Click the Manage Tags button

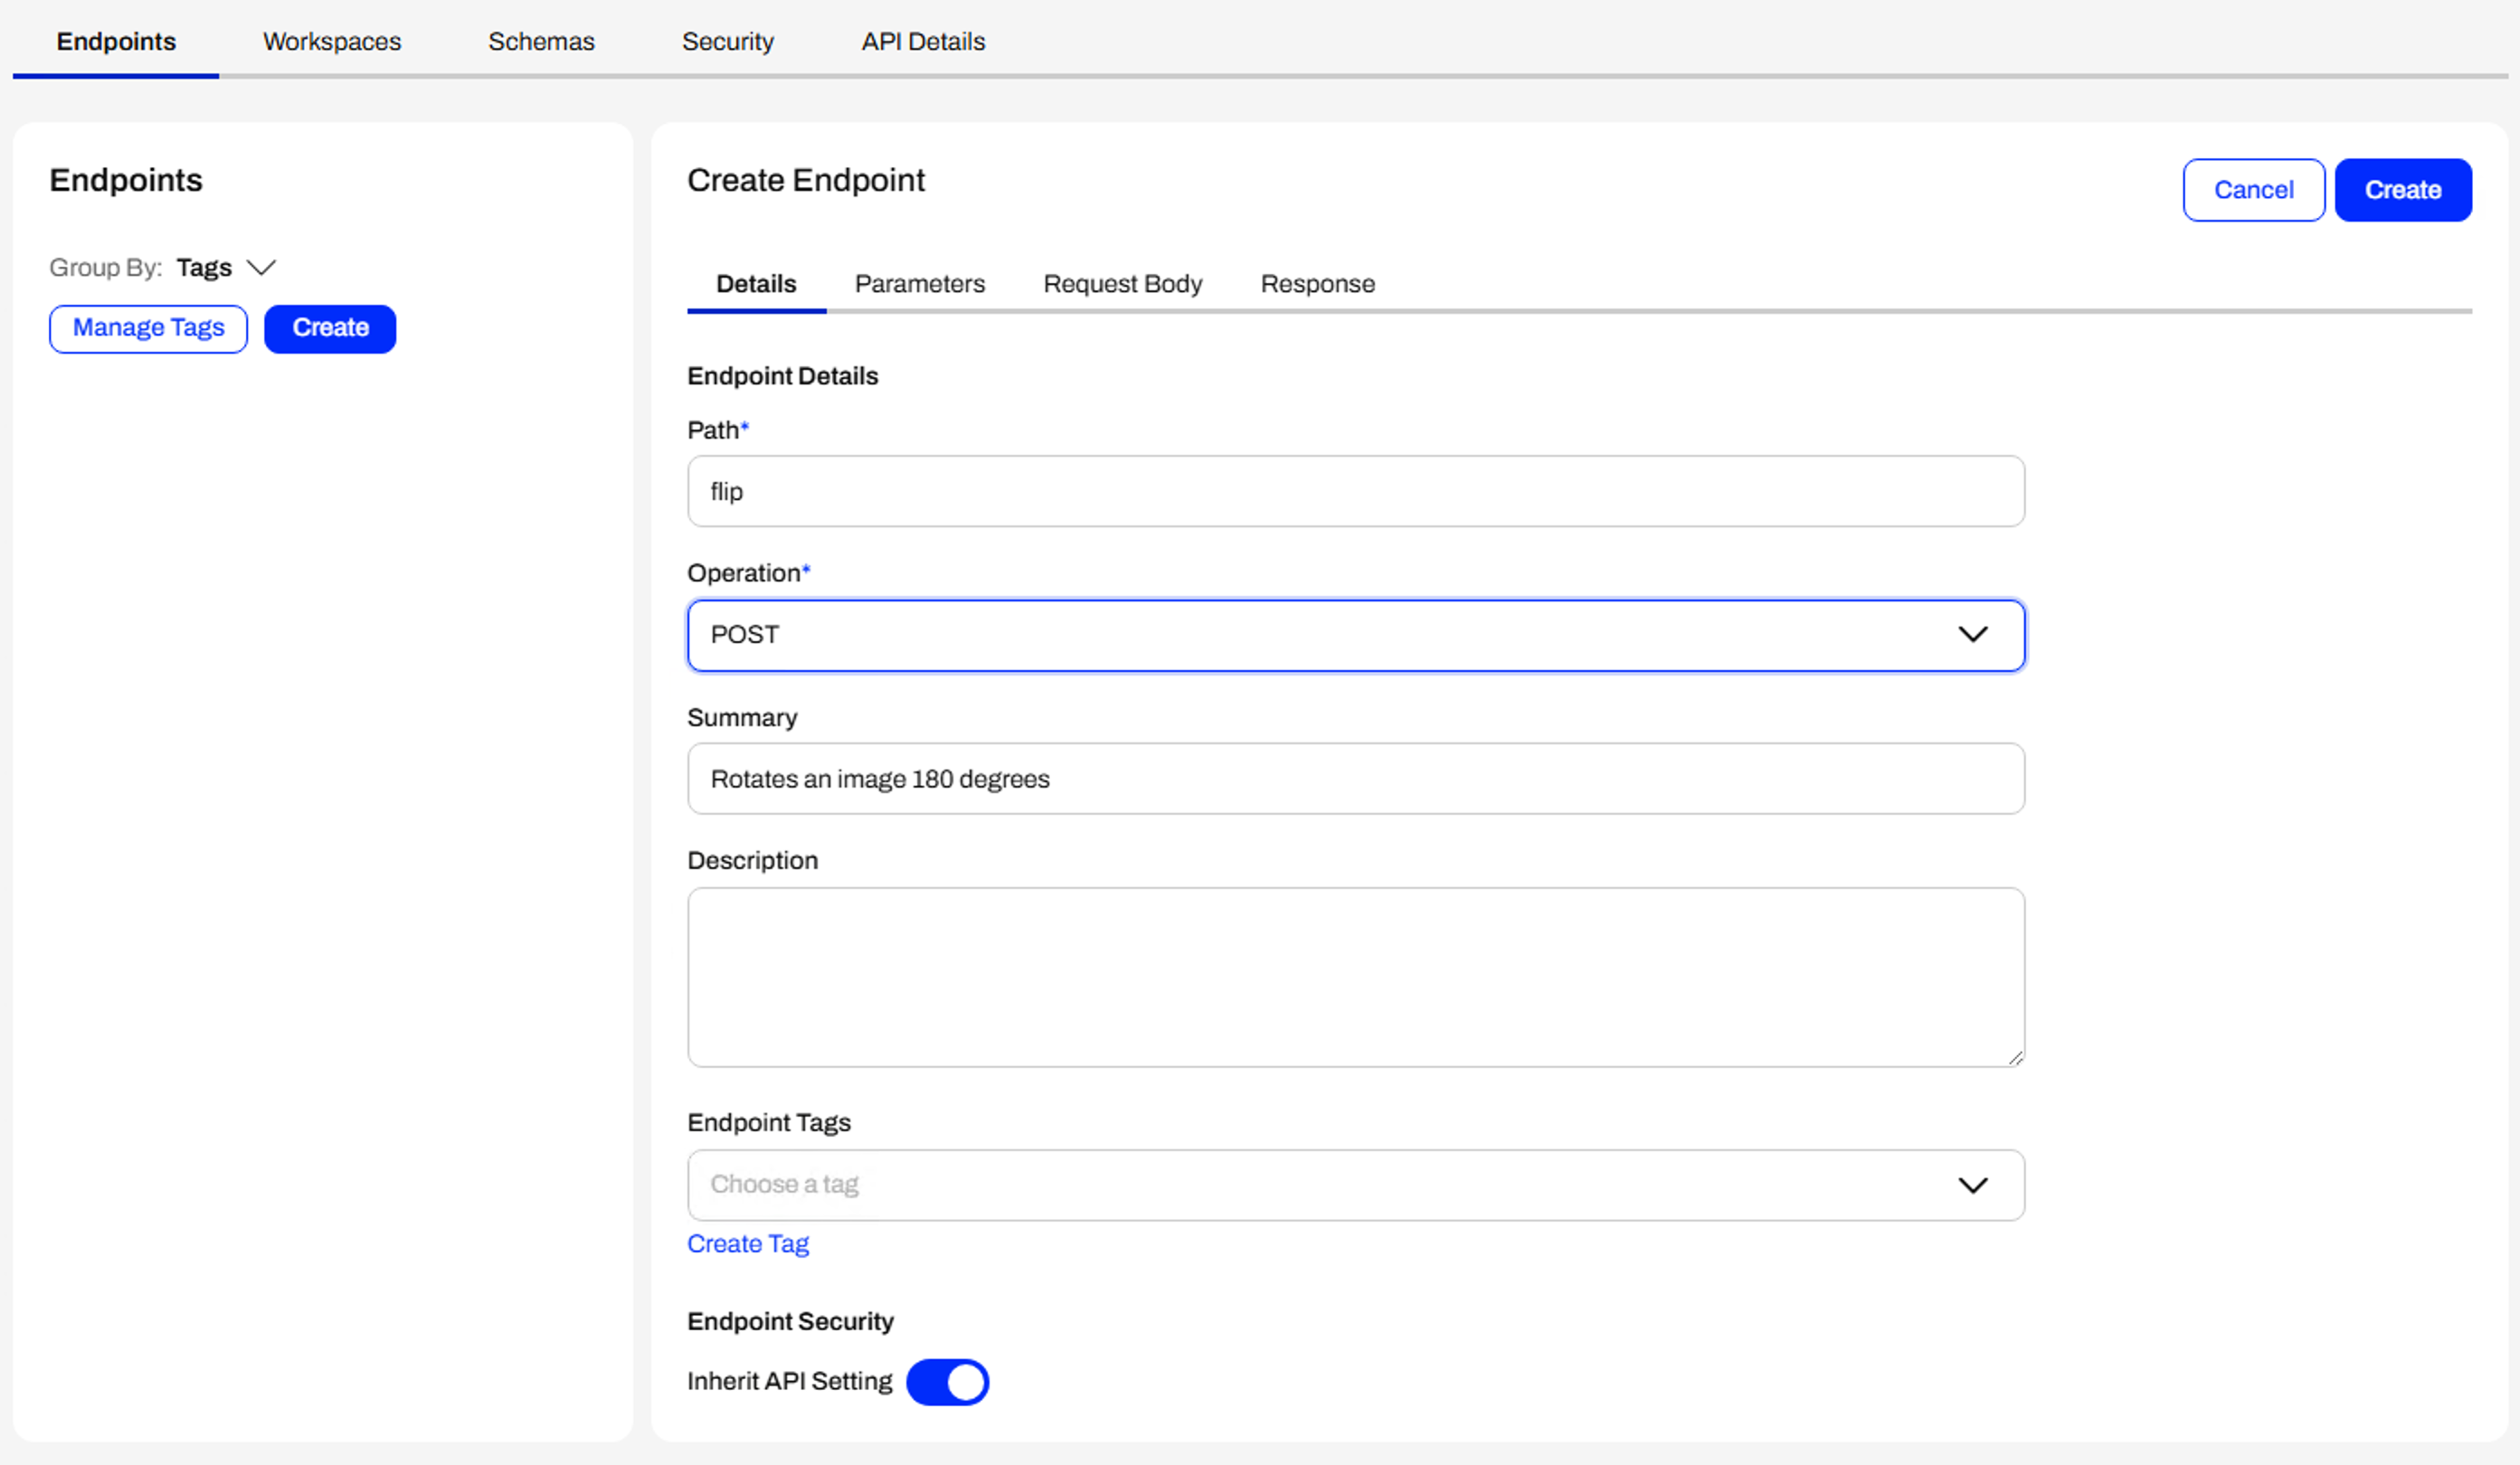click(x=148, y=328)
